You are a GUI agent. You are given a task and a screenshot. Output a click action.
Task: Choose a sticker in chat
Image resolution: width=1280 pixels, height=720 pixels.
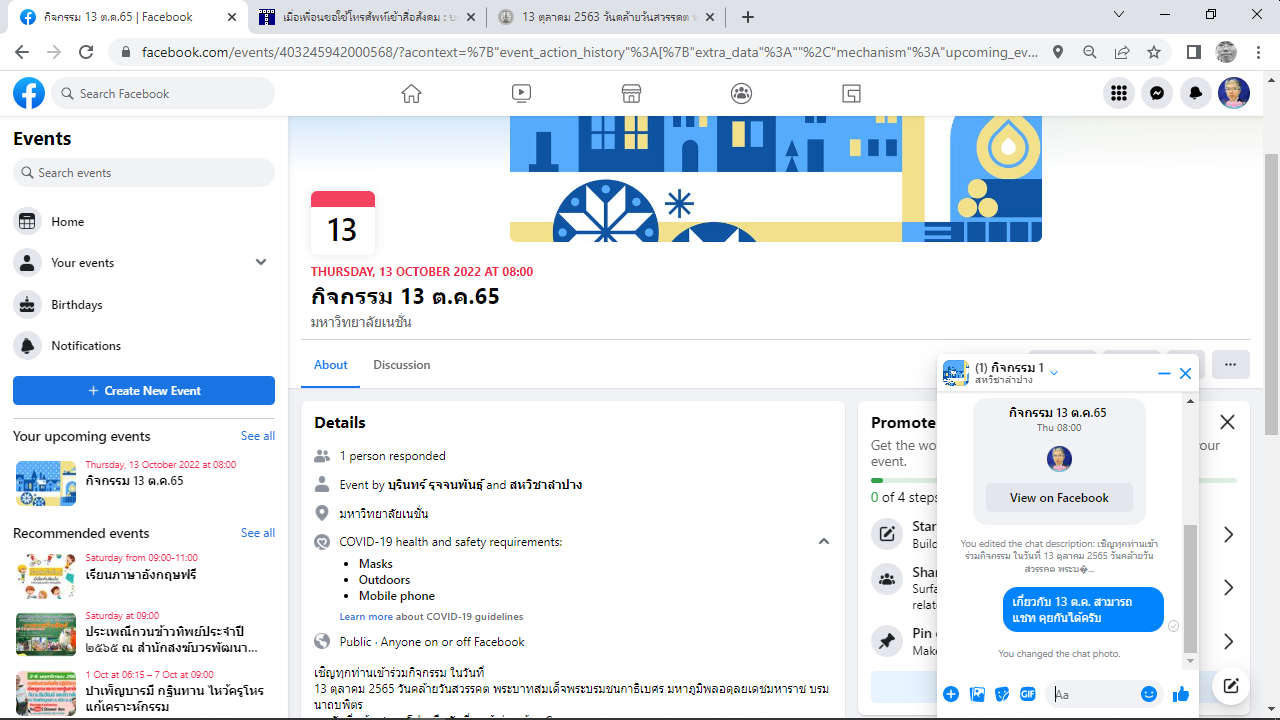(1002, 694)
